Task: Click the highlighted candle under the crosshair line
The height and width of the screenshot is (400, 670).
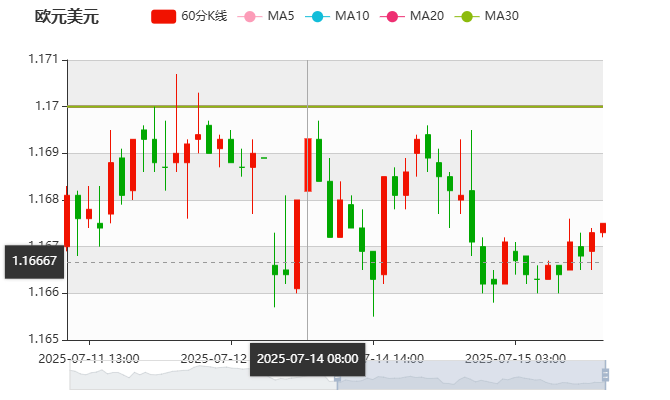Action: click(308, 165)
